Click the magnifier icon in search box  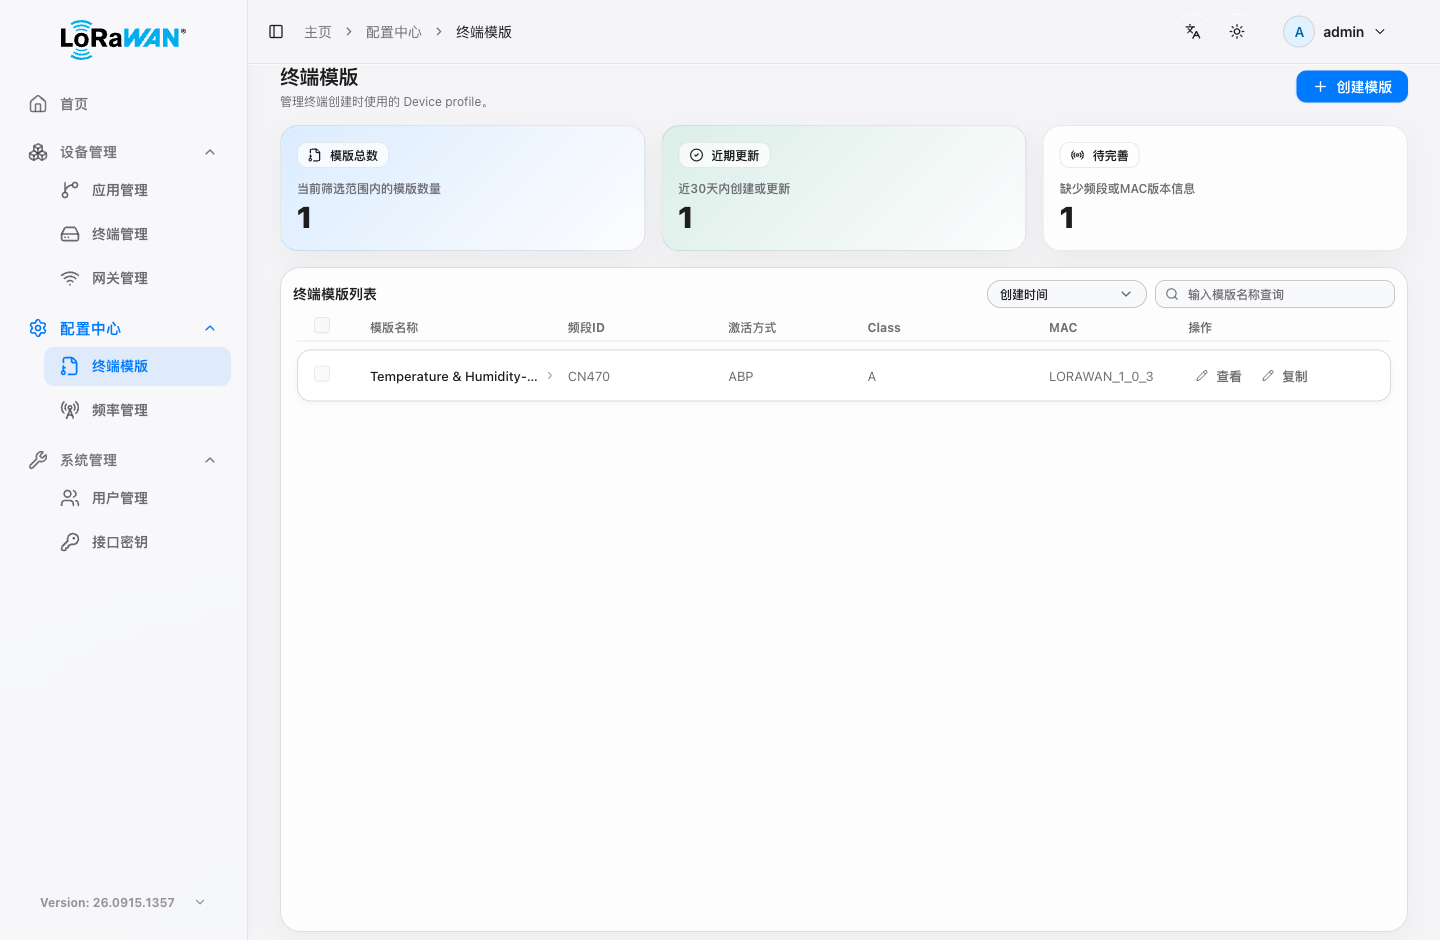pyautogui.click(x=1172, y=294)
